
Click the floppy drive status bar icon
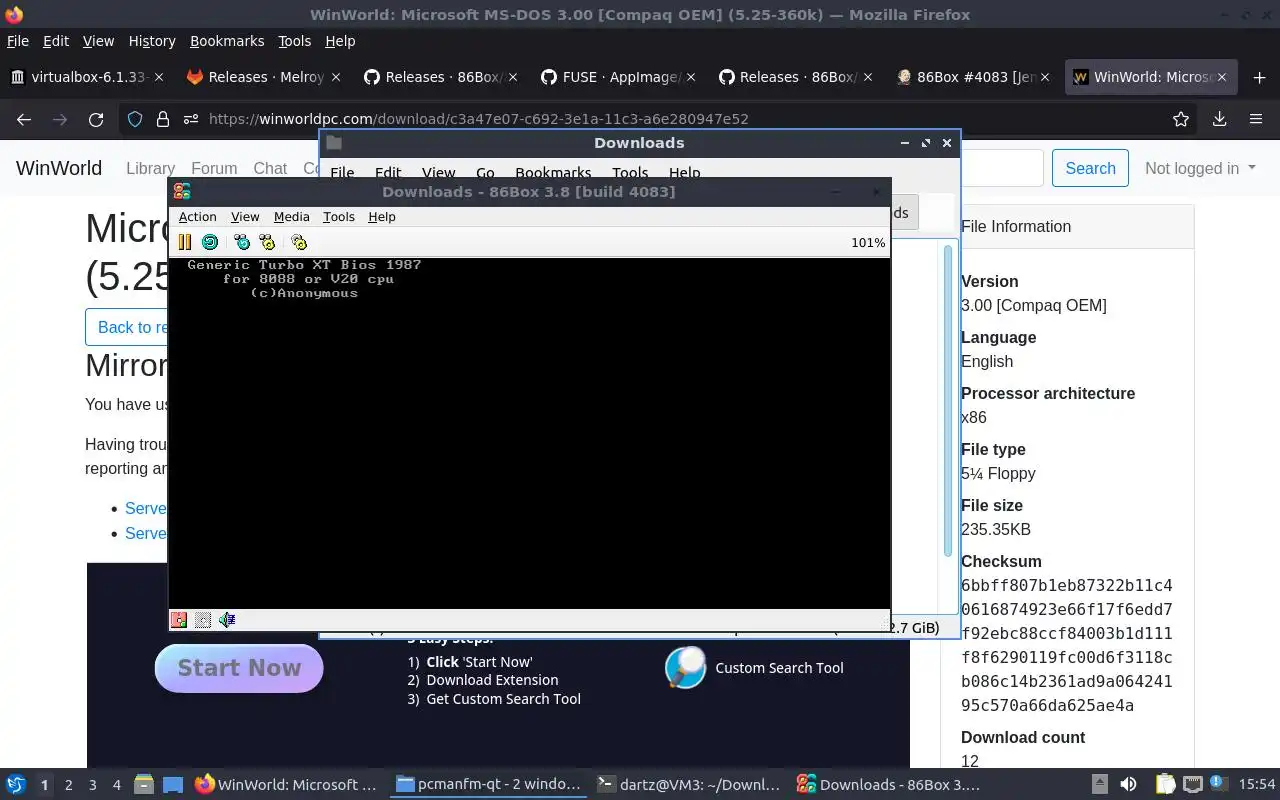click(x=179, y=620)
